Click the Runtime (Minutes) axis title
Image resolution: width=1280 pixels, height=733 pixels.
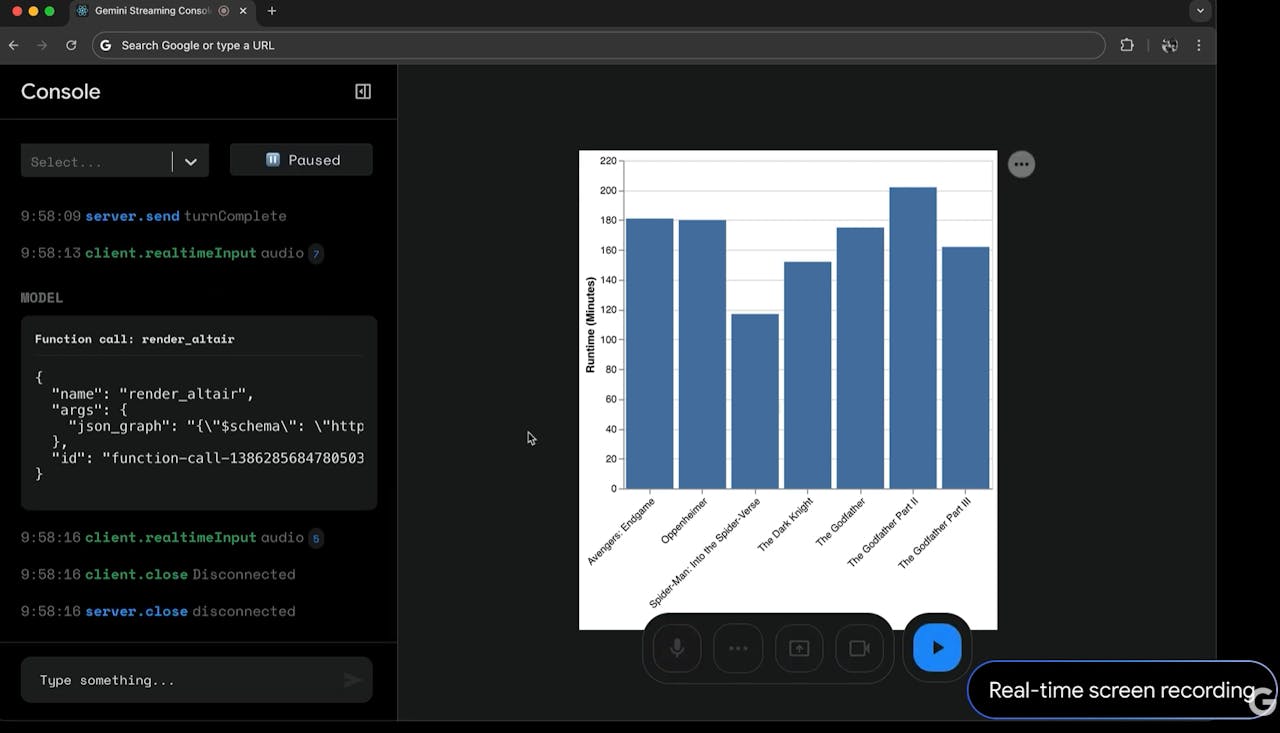pyautogui.click(x=590, y=325)
